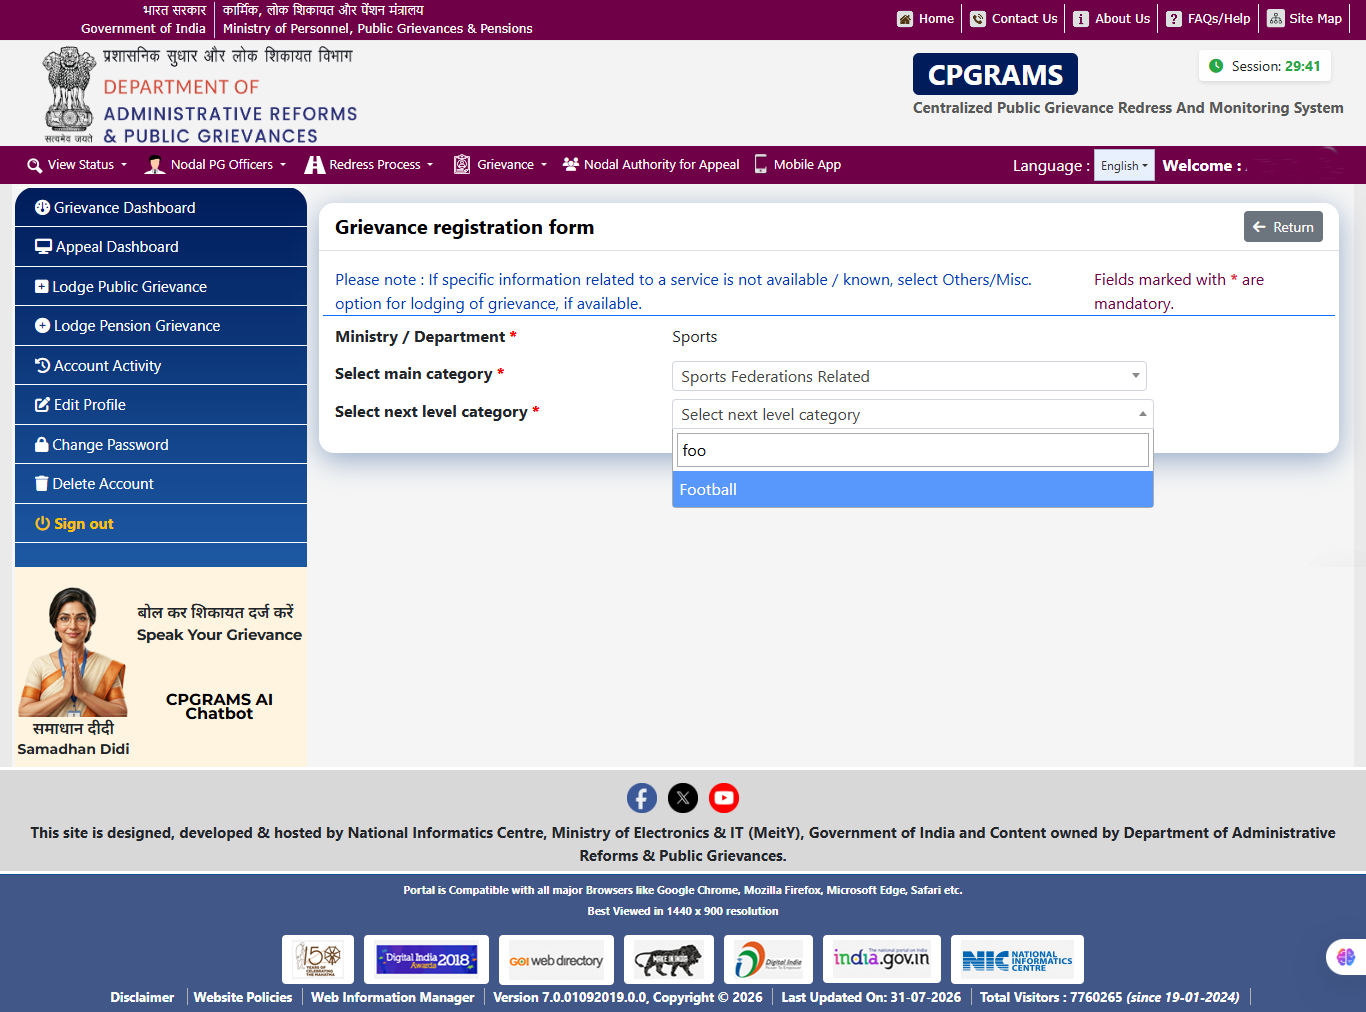1366x1012 pixels.
Task: Click the National Emblem logo
Action: [x=69, y=95]
